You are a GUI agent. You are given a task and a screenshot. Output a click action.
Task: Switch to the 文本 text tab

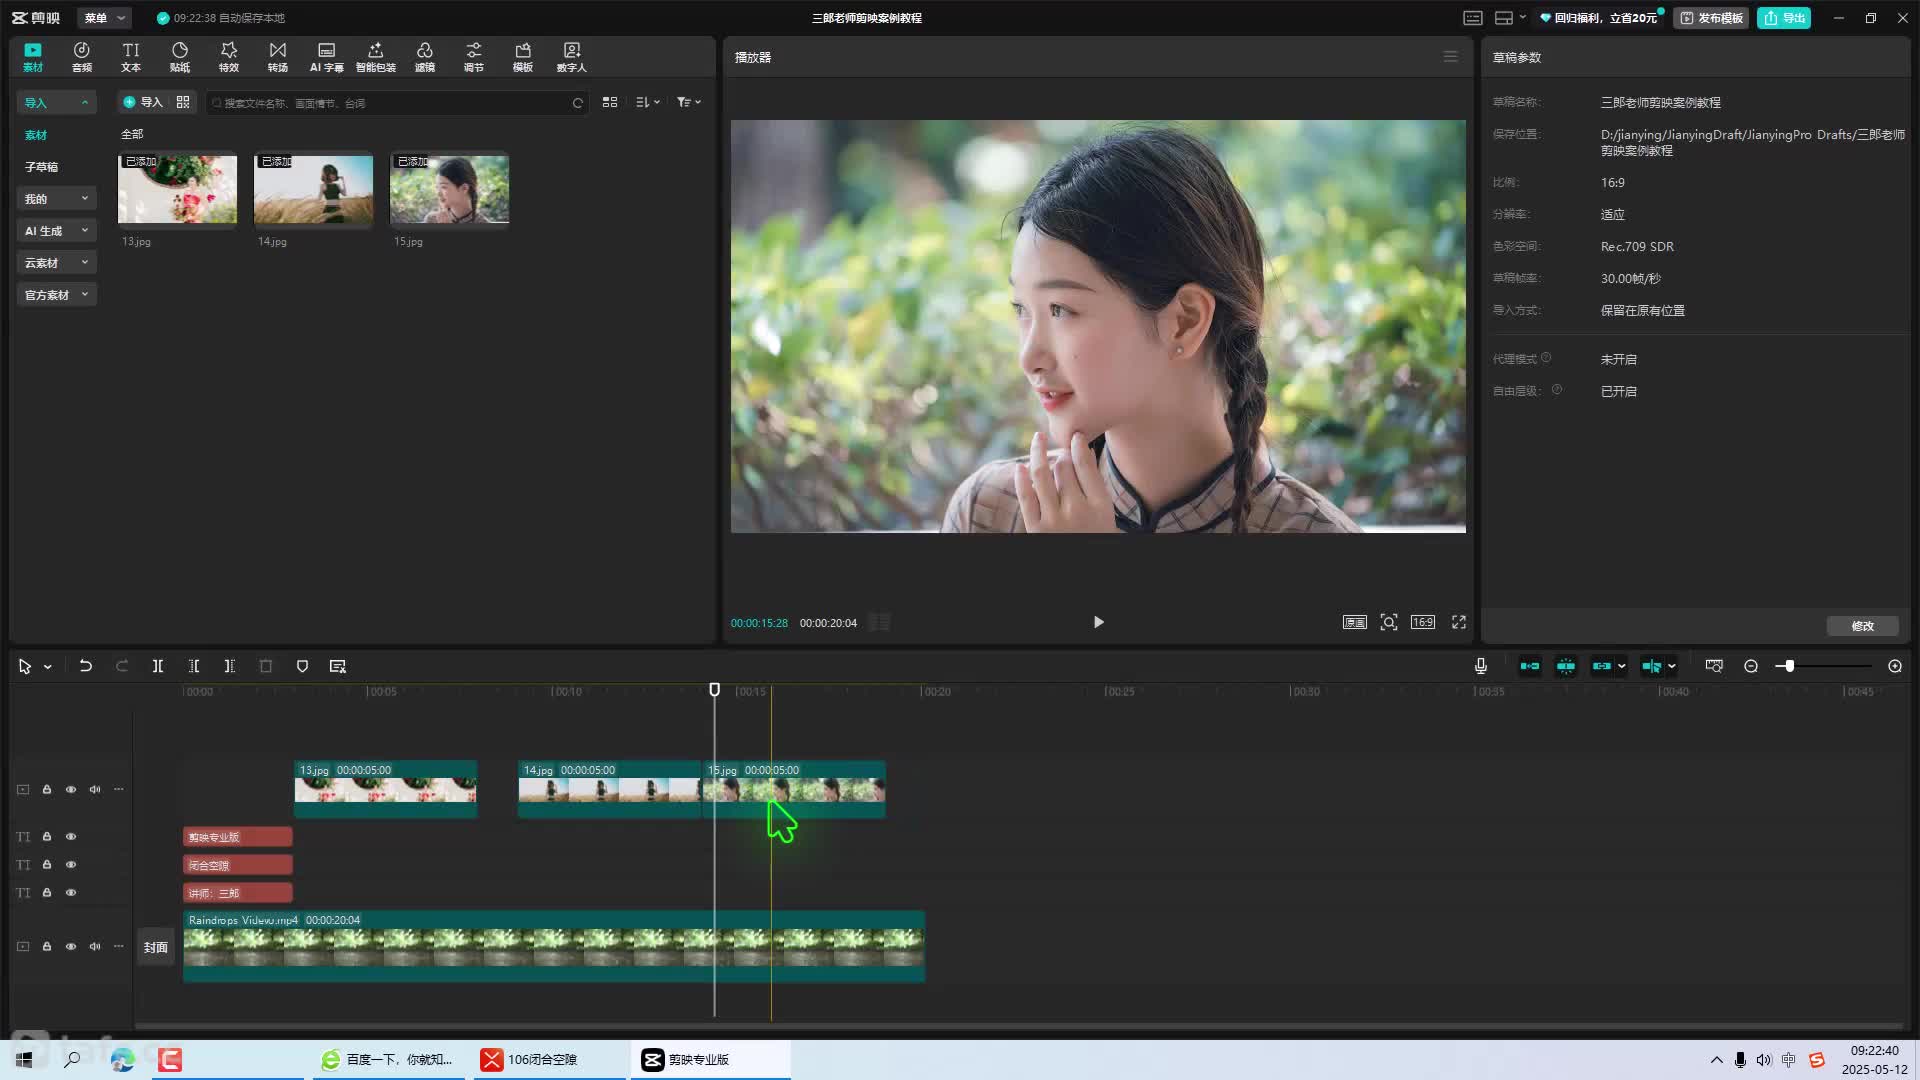click(131, 57)
